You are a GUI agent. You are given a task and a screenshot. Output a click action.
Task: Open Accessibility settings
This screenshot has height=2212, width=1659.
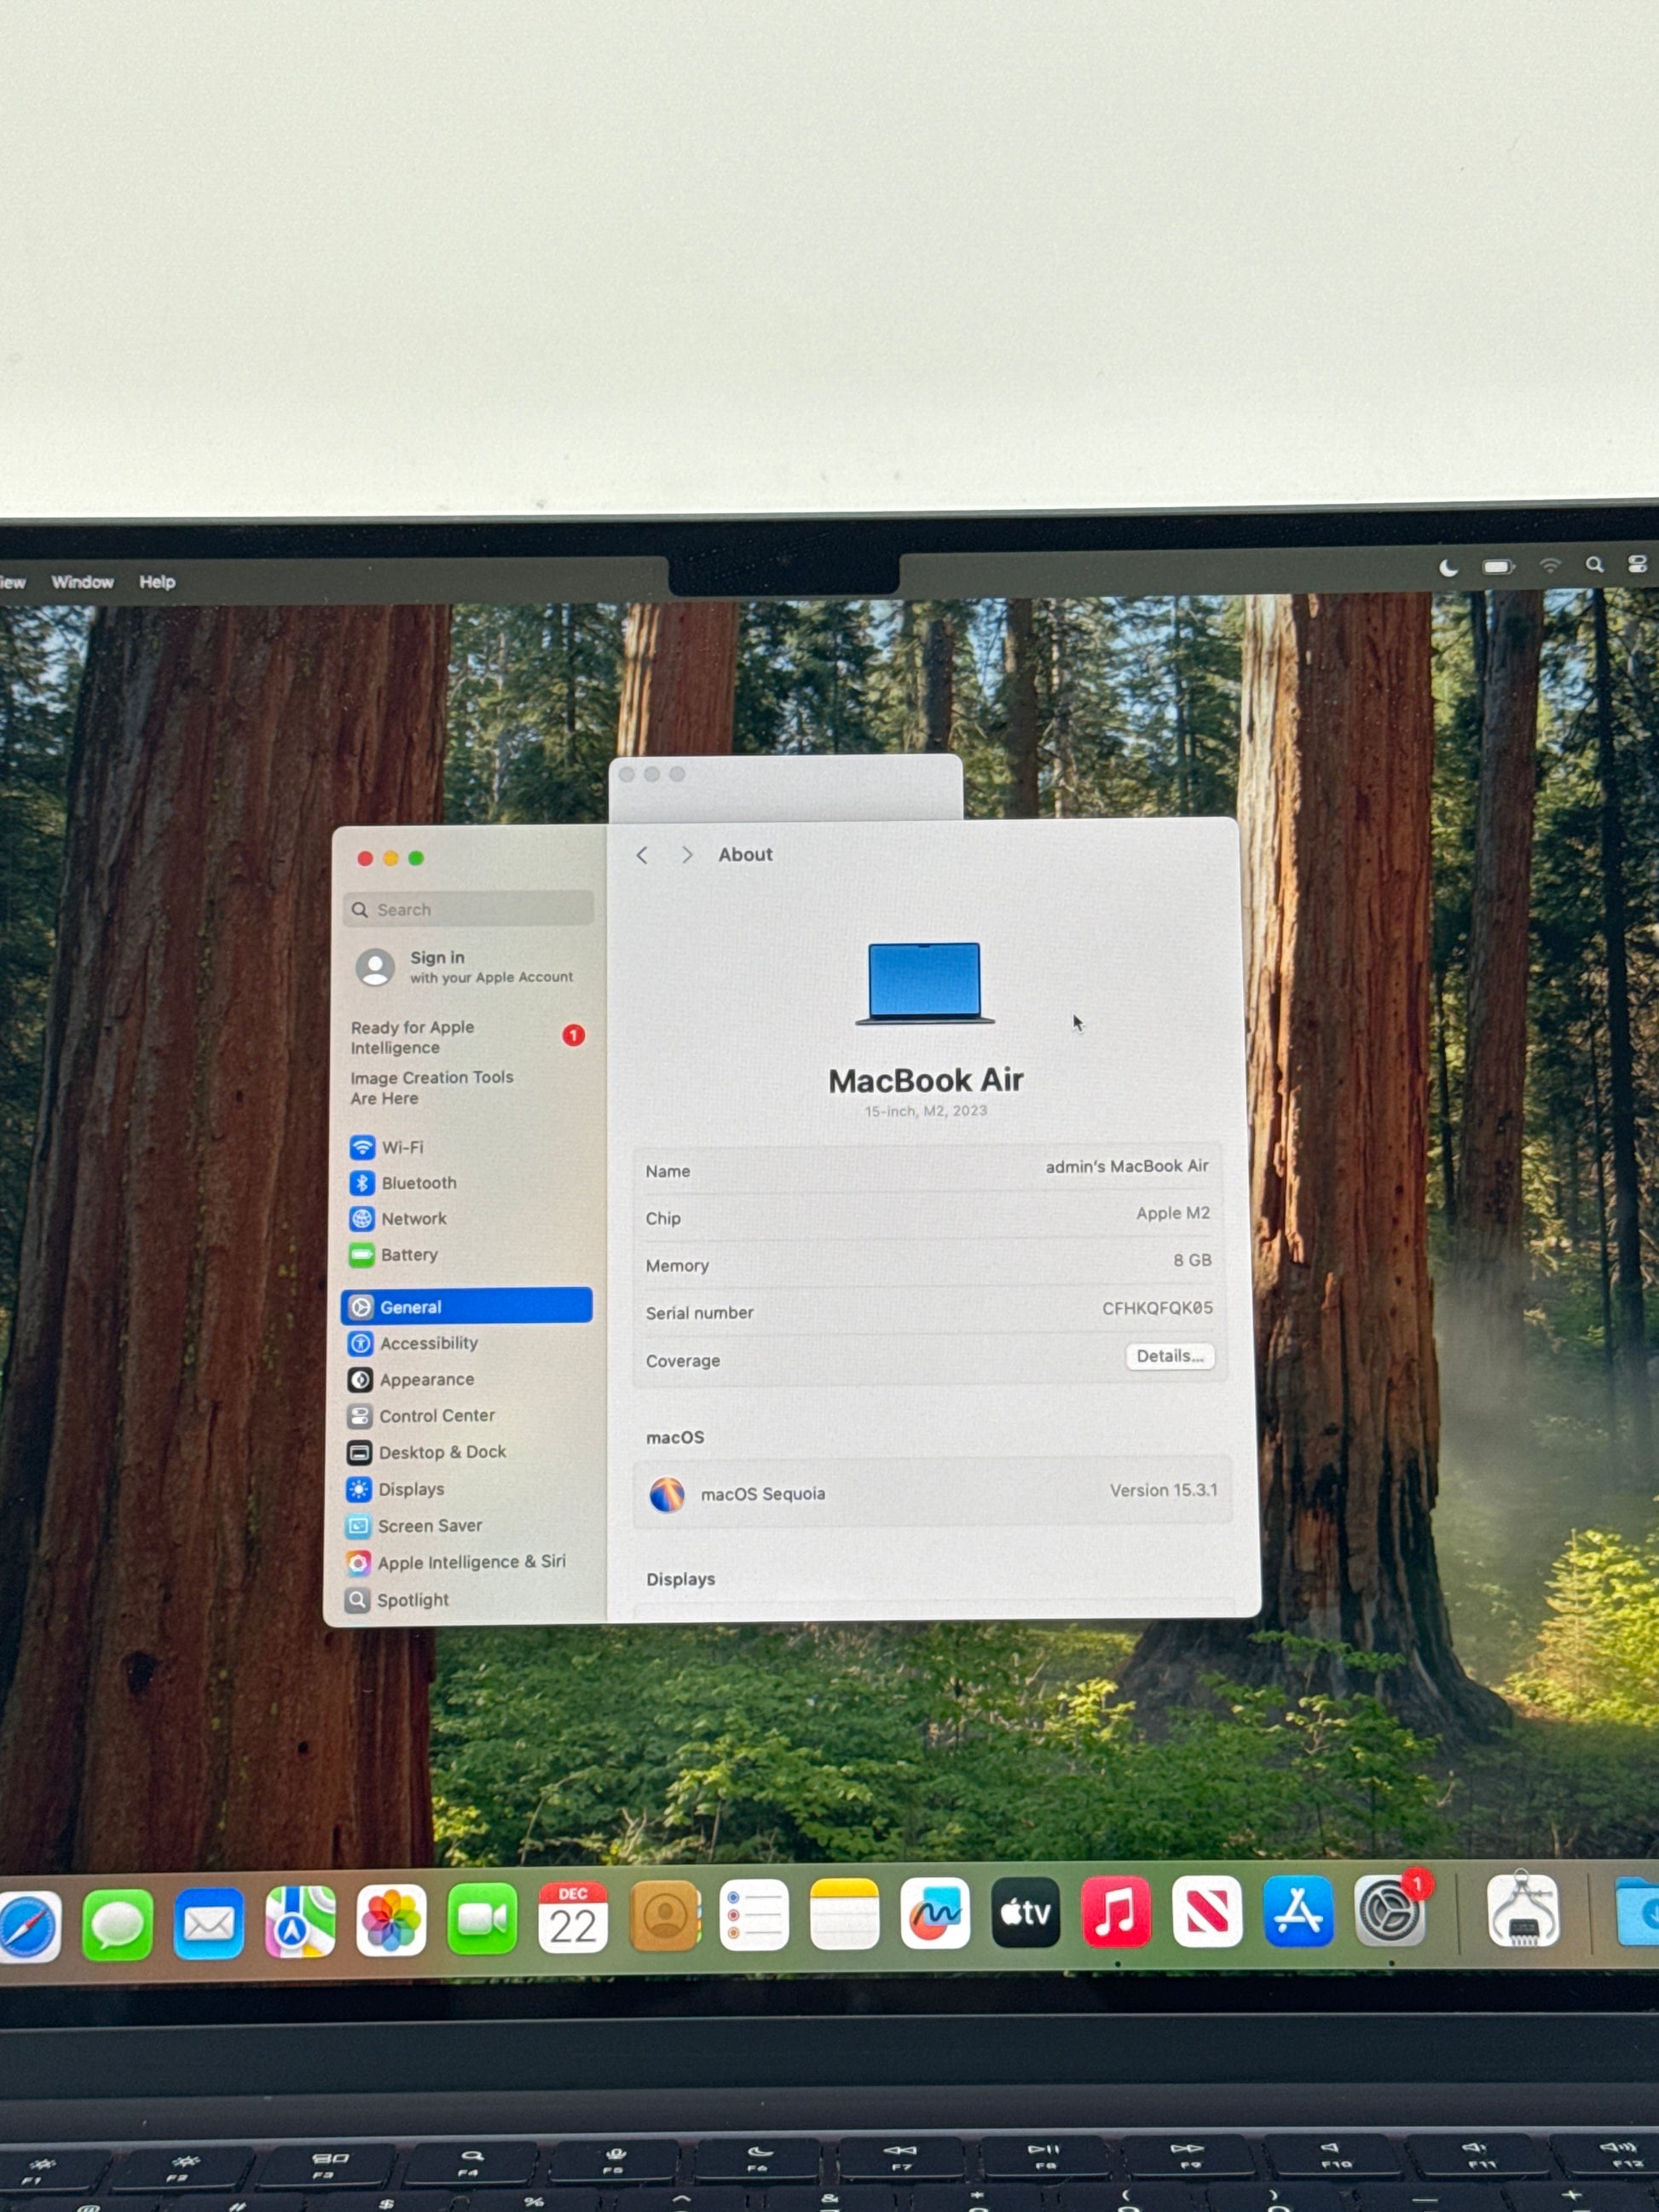click(x=428, y=1343)
